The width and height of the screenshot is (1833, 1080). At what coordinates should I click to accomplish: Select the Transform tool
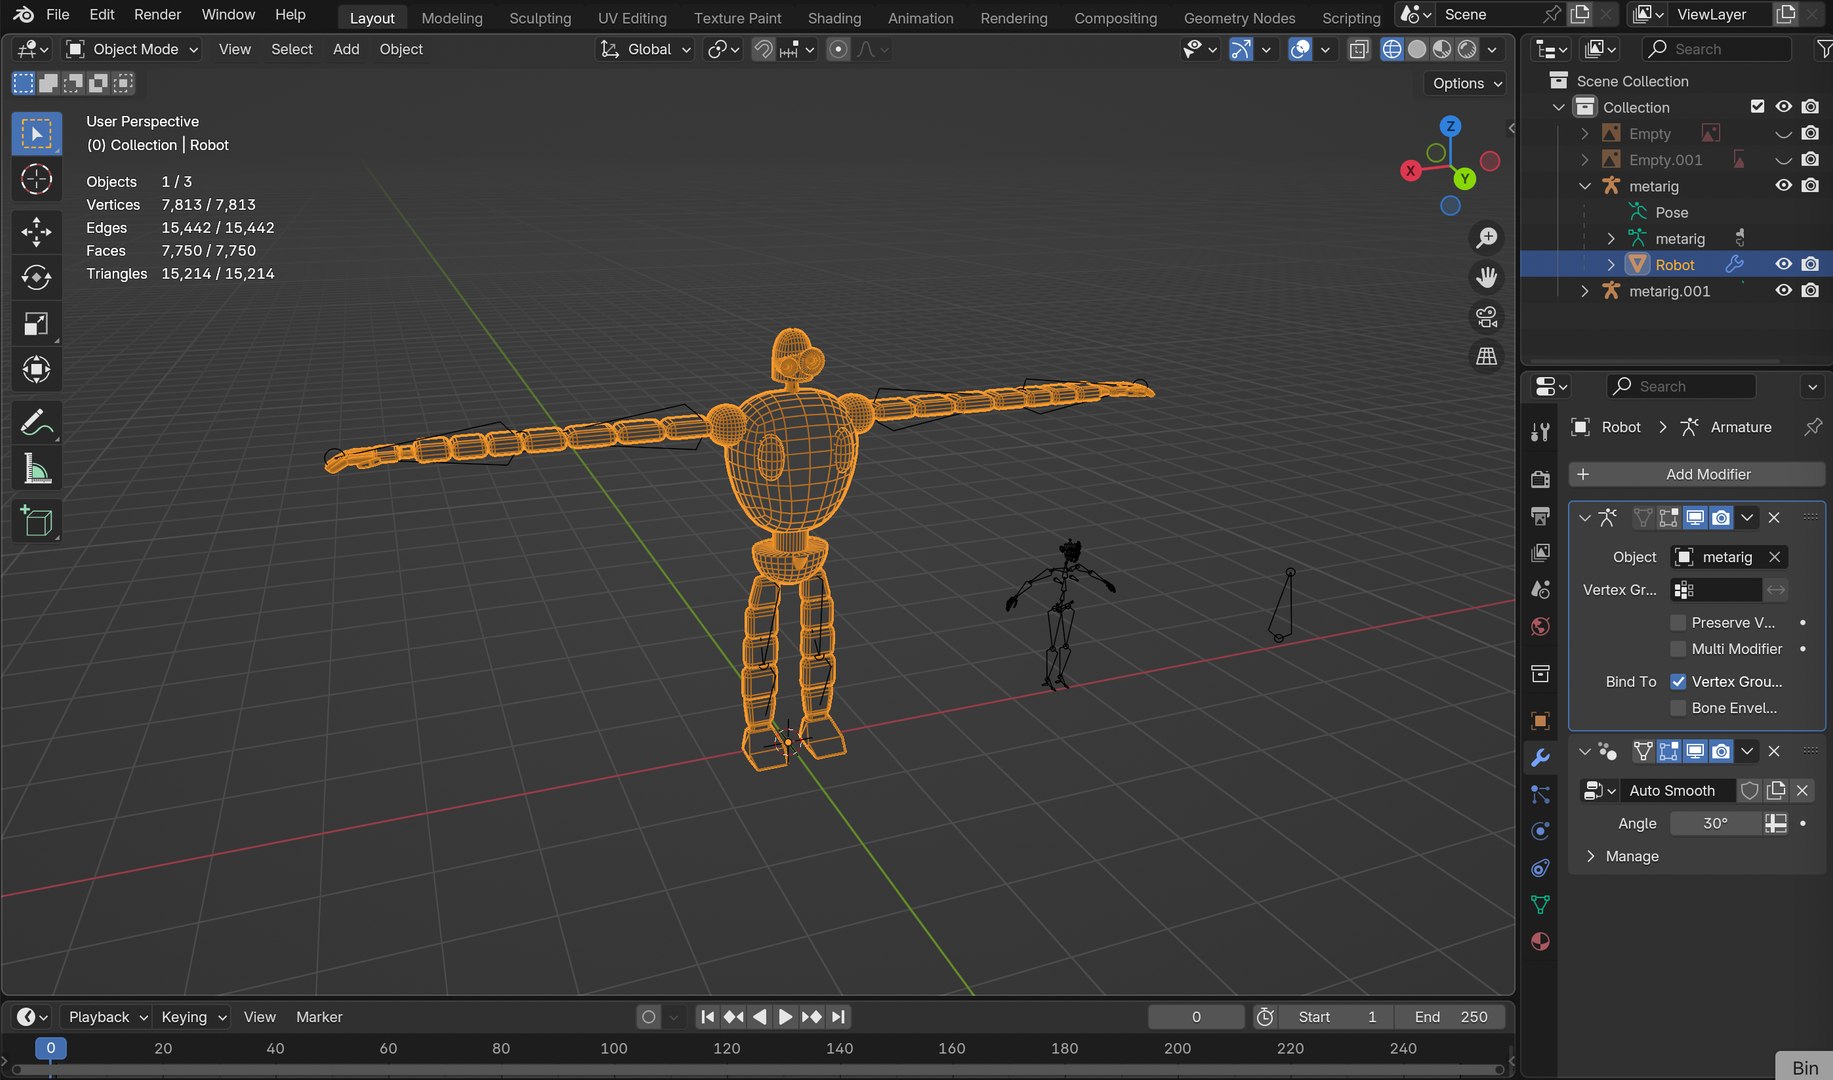36,370
